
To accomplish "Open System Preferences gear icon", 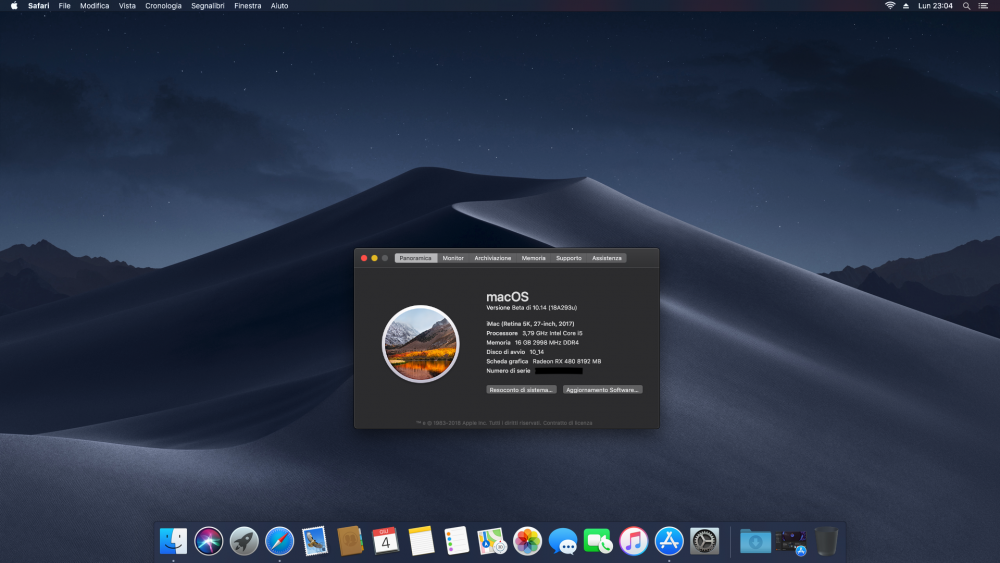I will point(705,541).
